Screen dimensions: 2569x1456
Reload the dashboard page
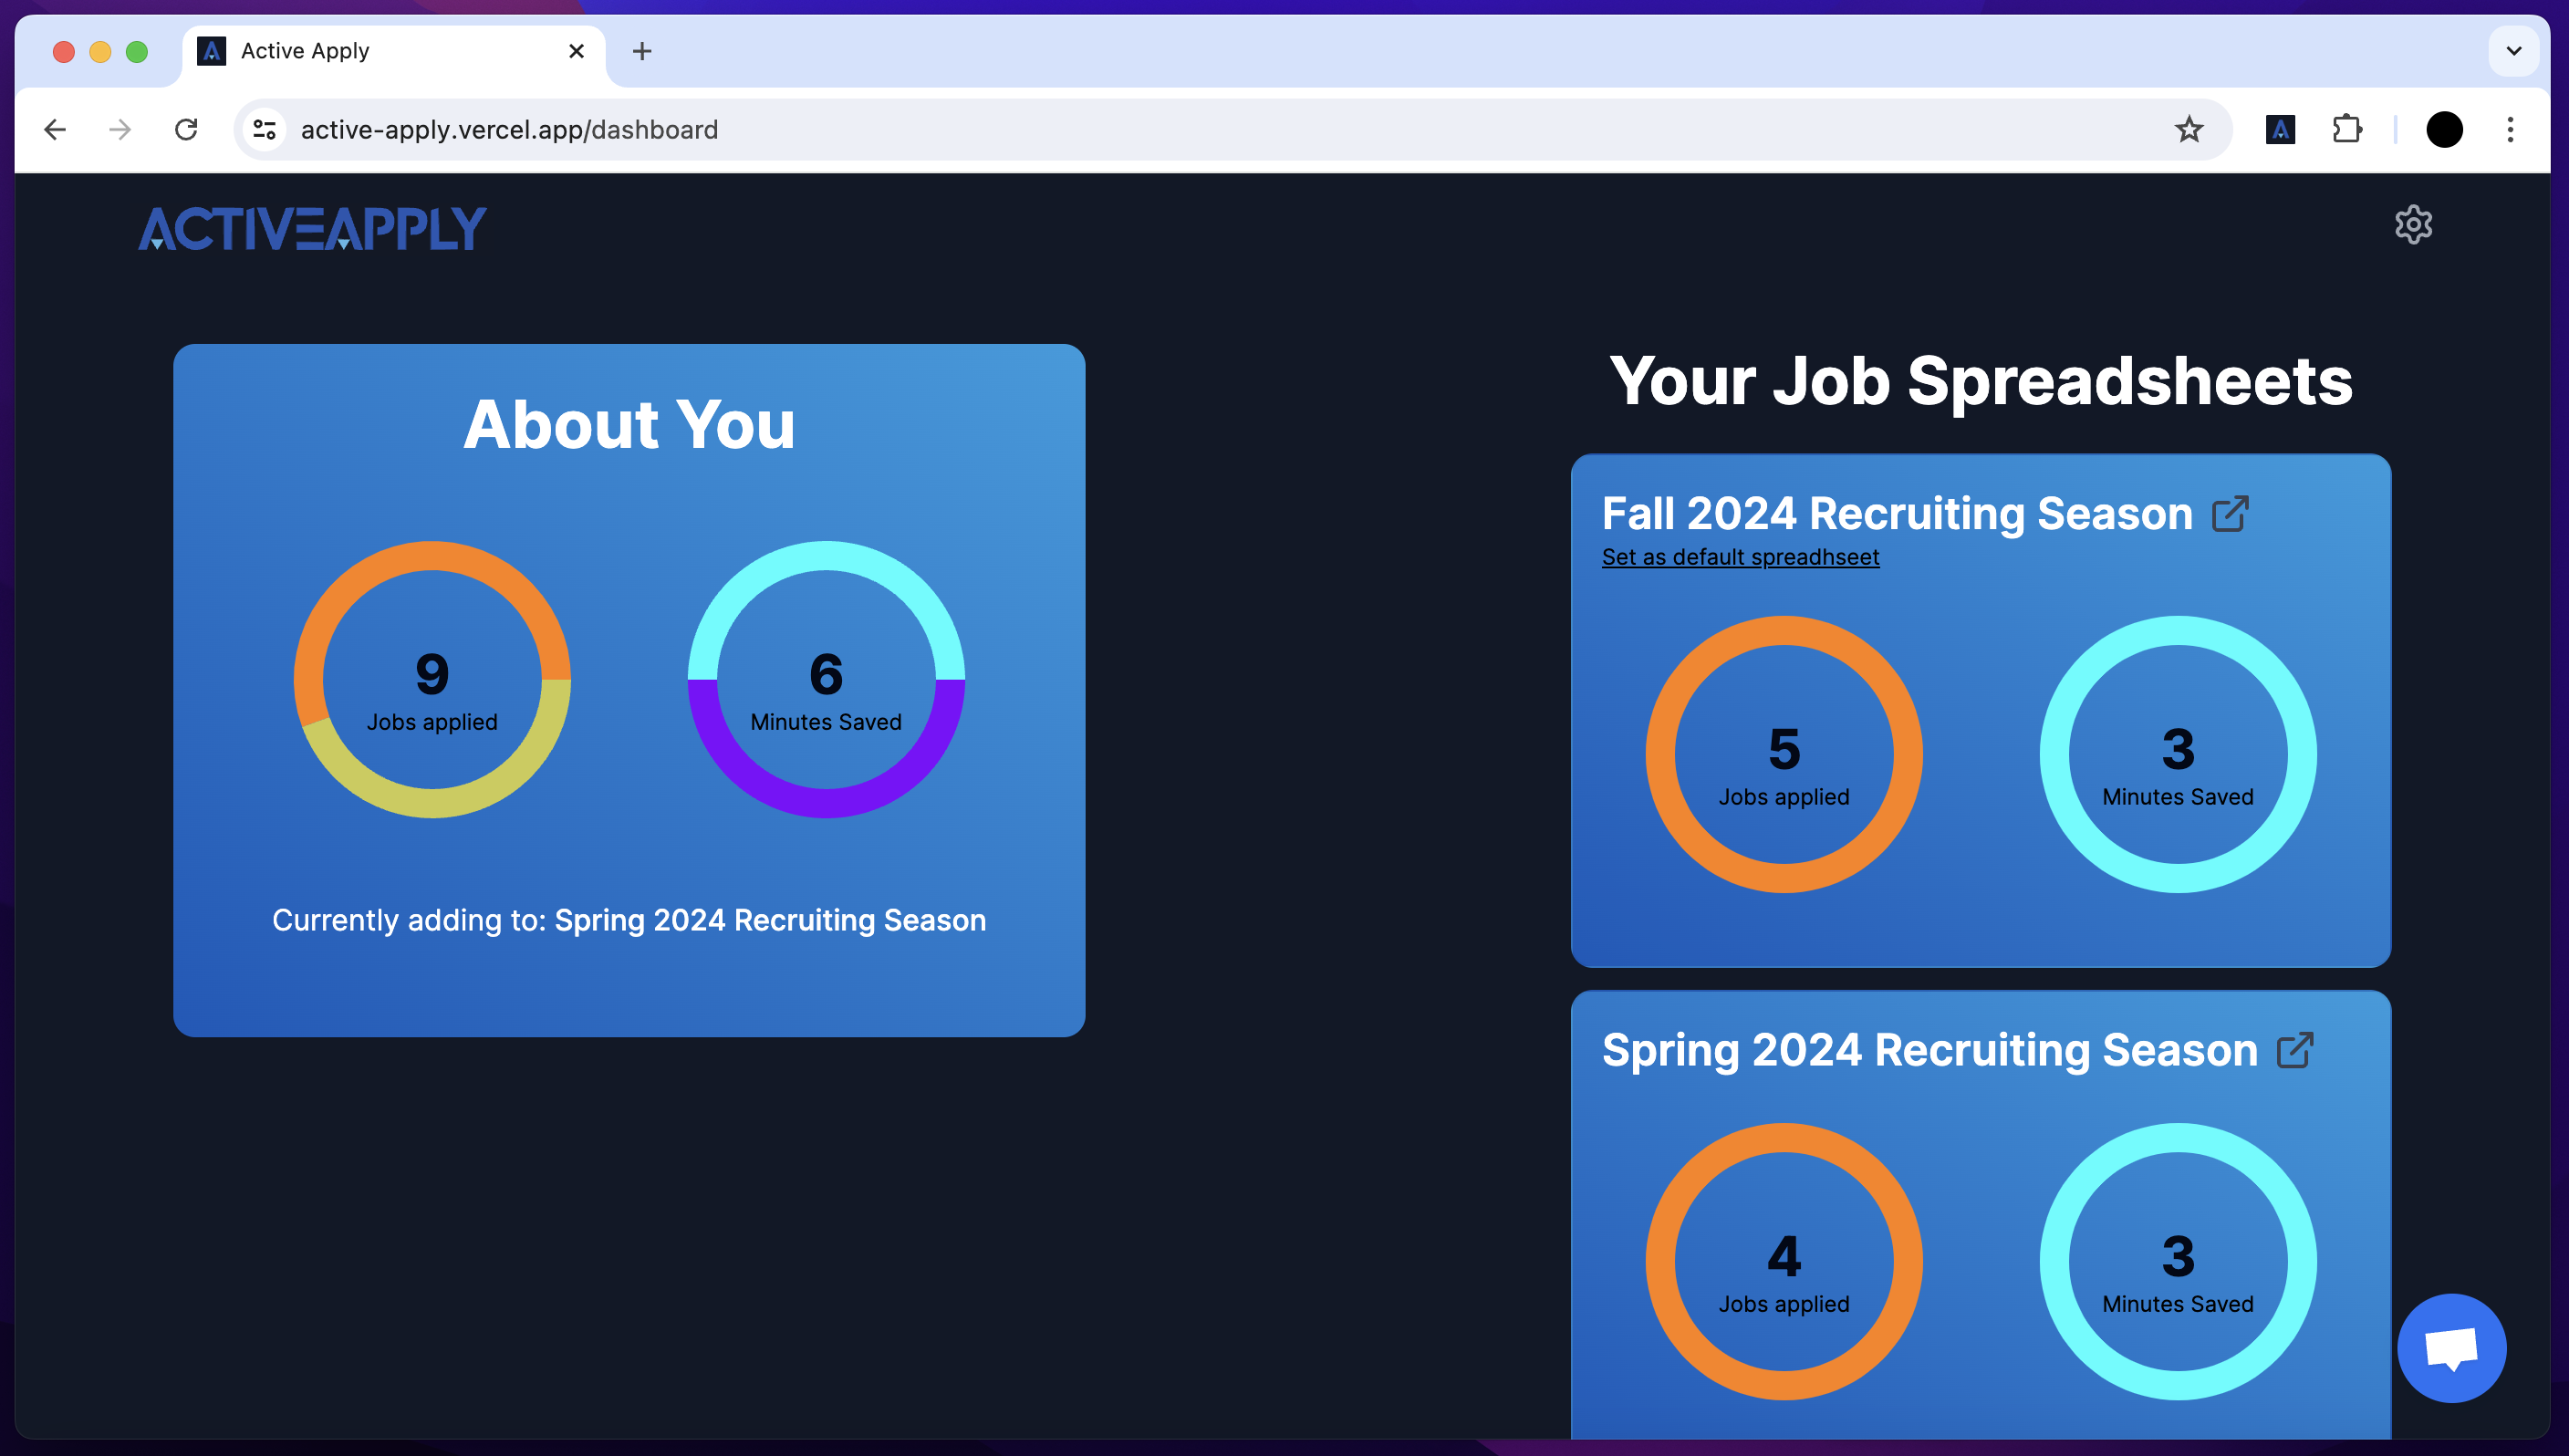(x=186, y=130)
